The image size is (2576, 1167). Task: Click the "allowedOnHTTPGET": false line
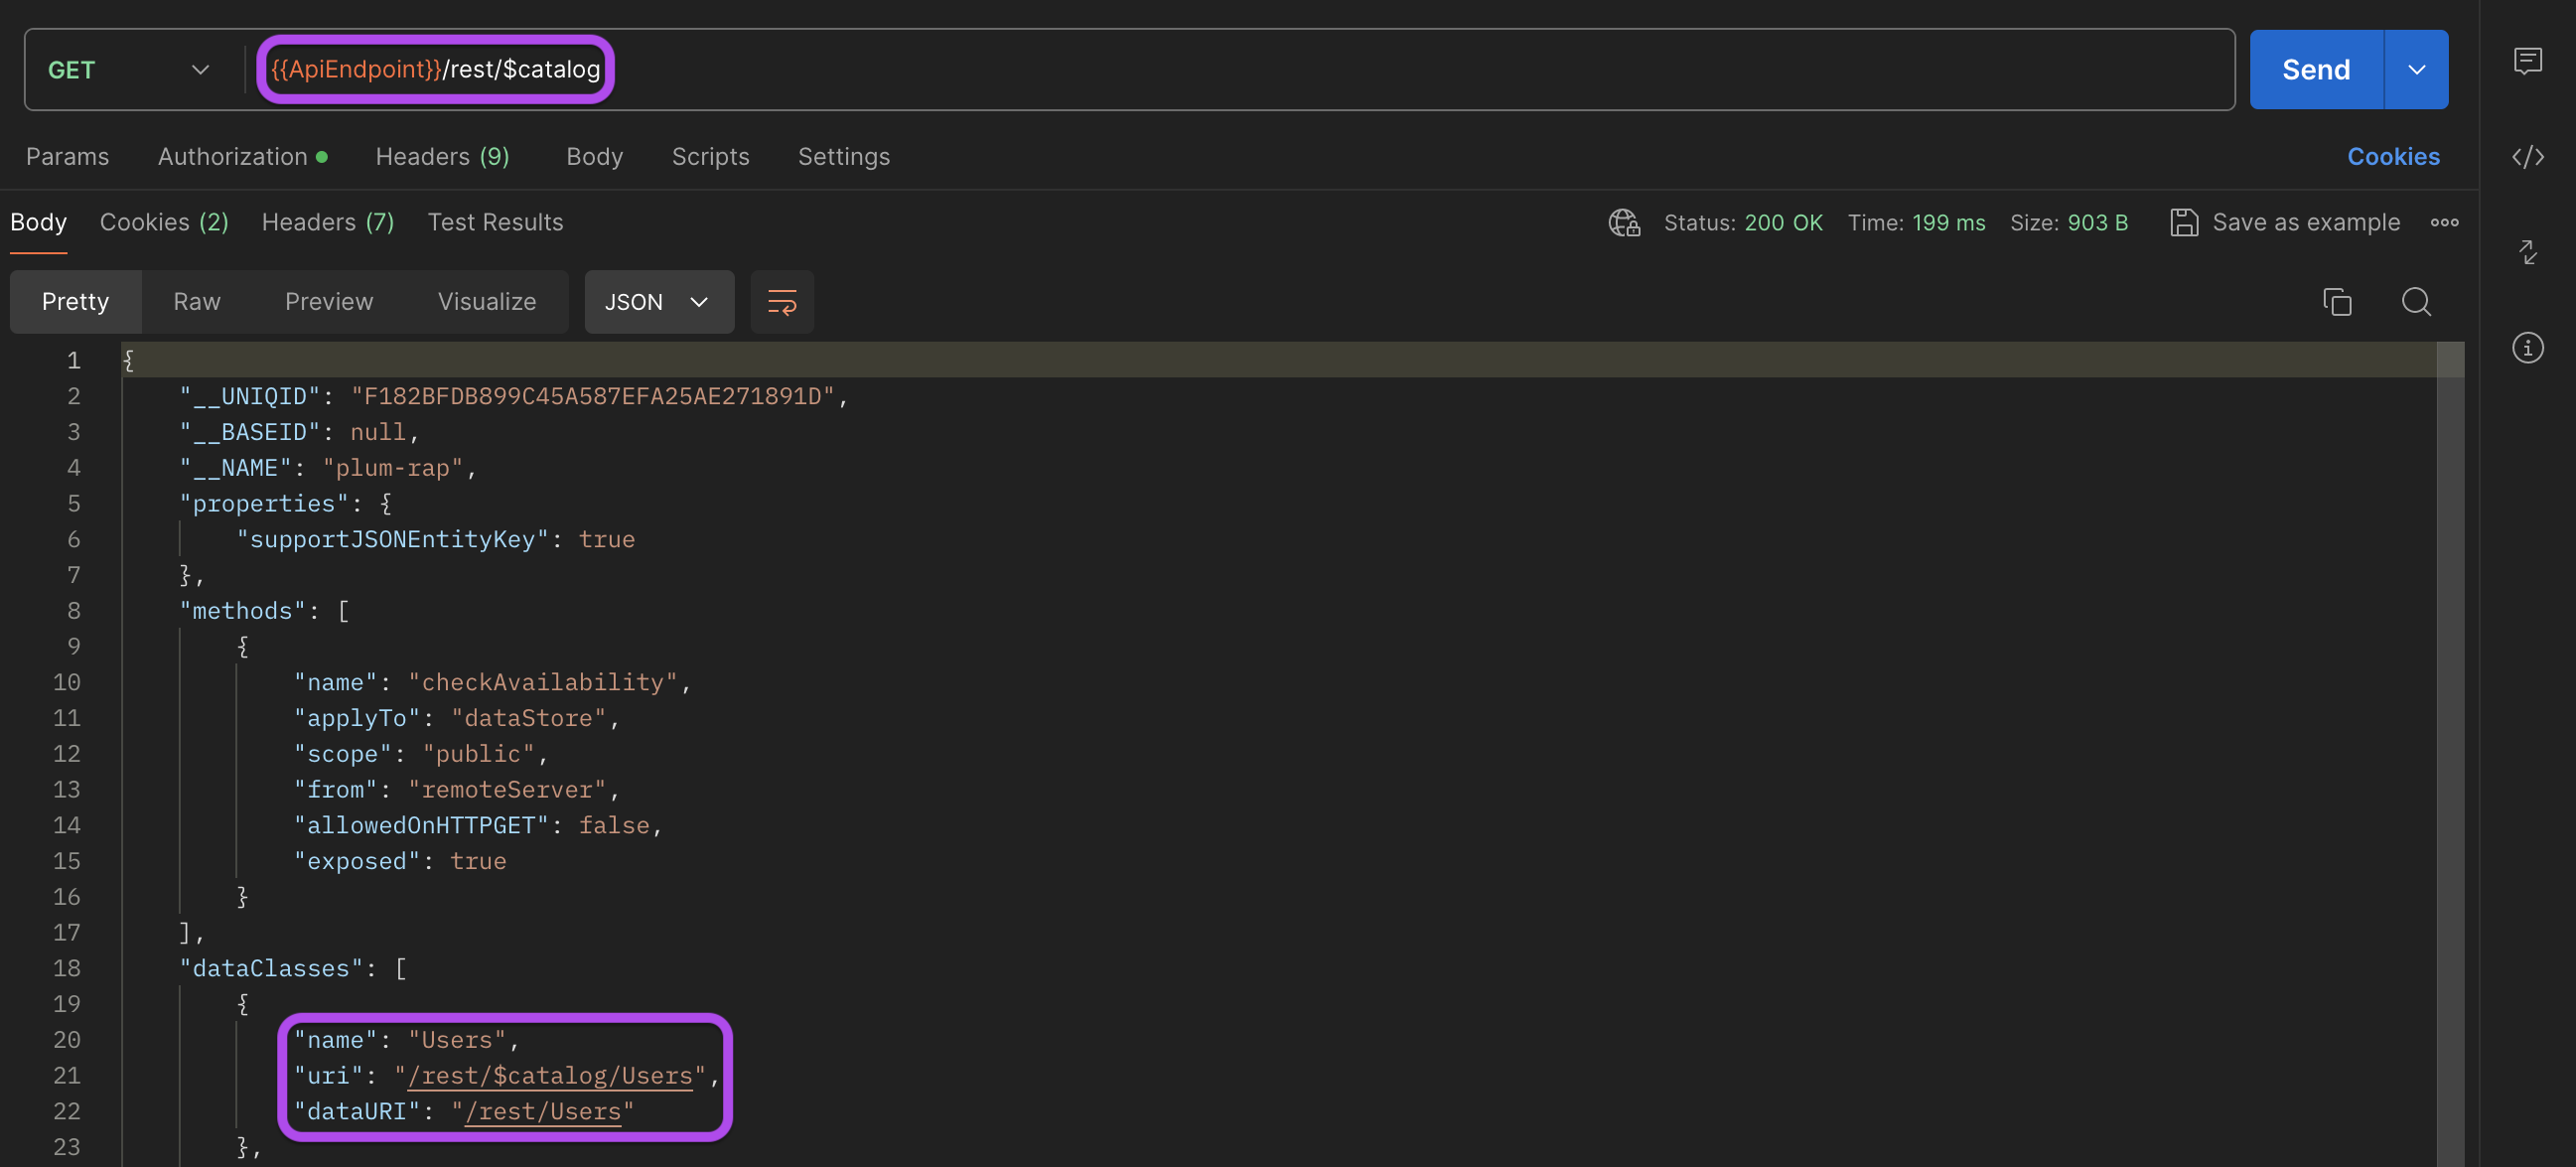(x=477, y=825)
